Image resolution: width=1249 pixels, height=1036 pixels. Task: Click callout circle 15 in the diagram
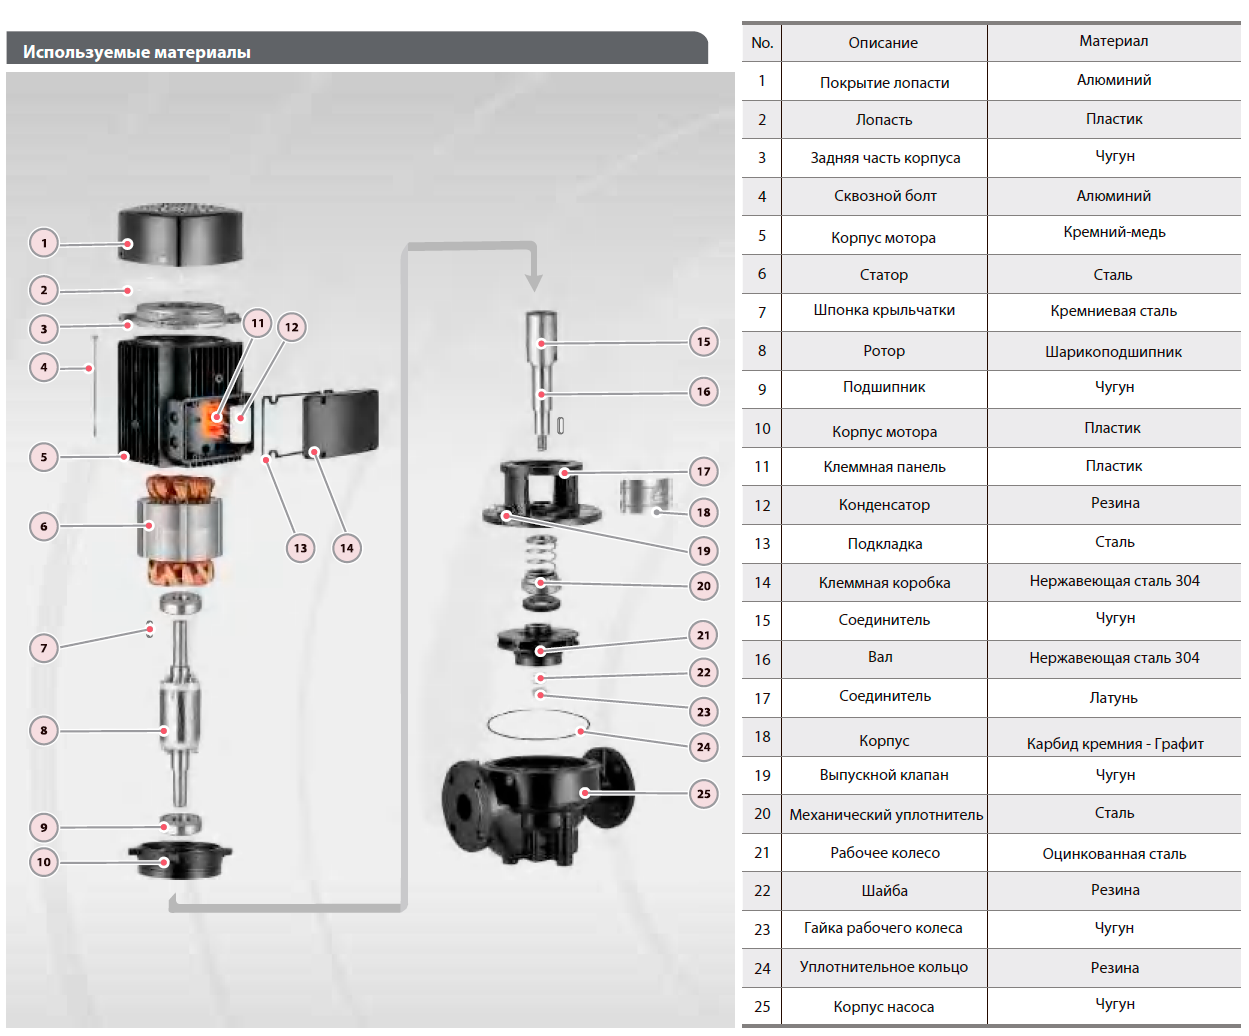[704, 342]
